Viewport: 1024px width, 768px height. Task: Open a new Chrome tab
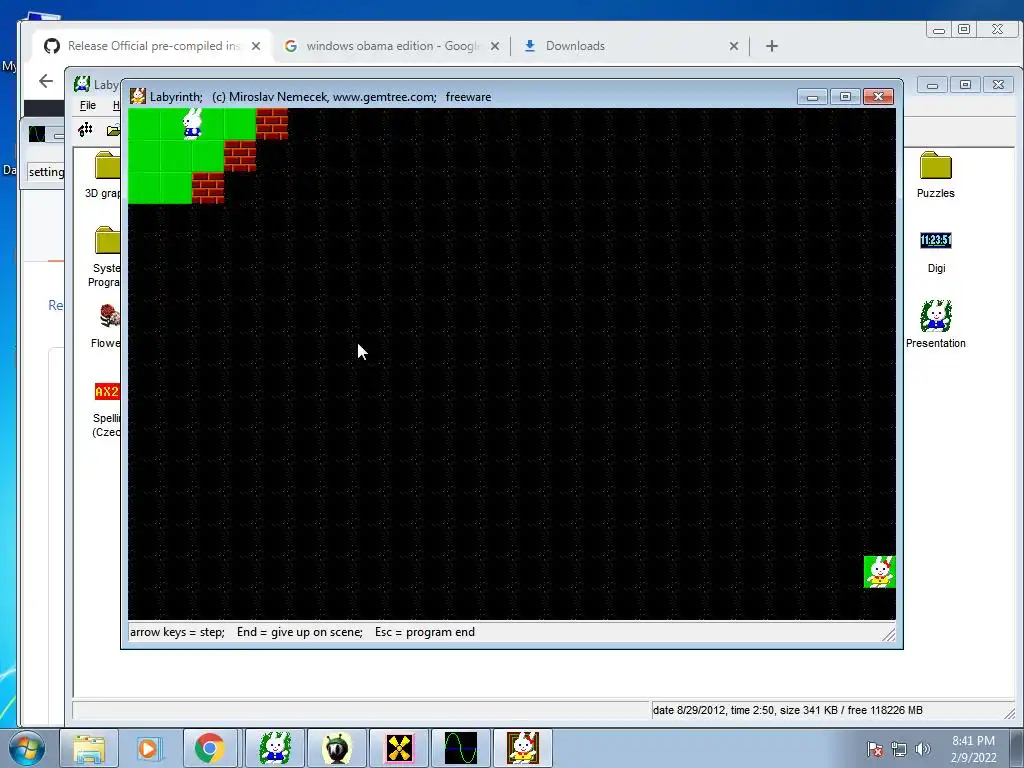[x=772, y=46]
